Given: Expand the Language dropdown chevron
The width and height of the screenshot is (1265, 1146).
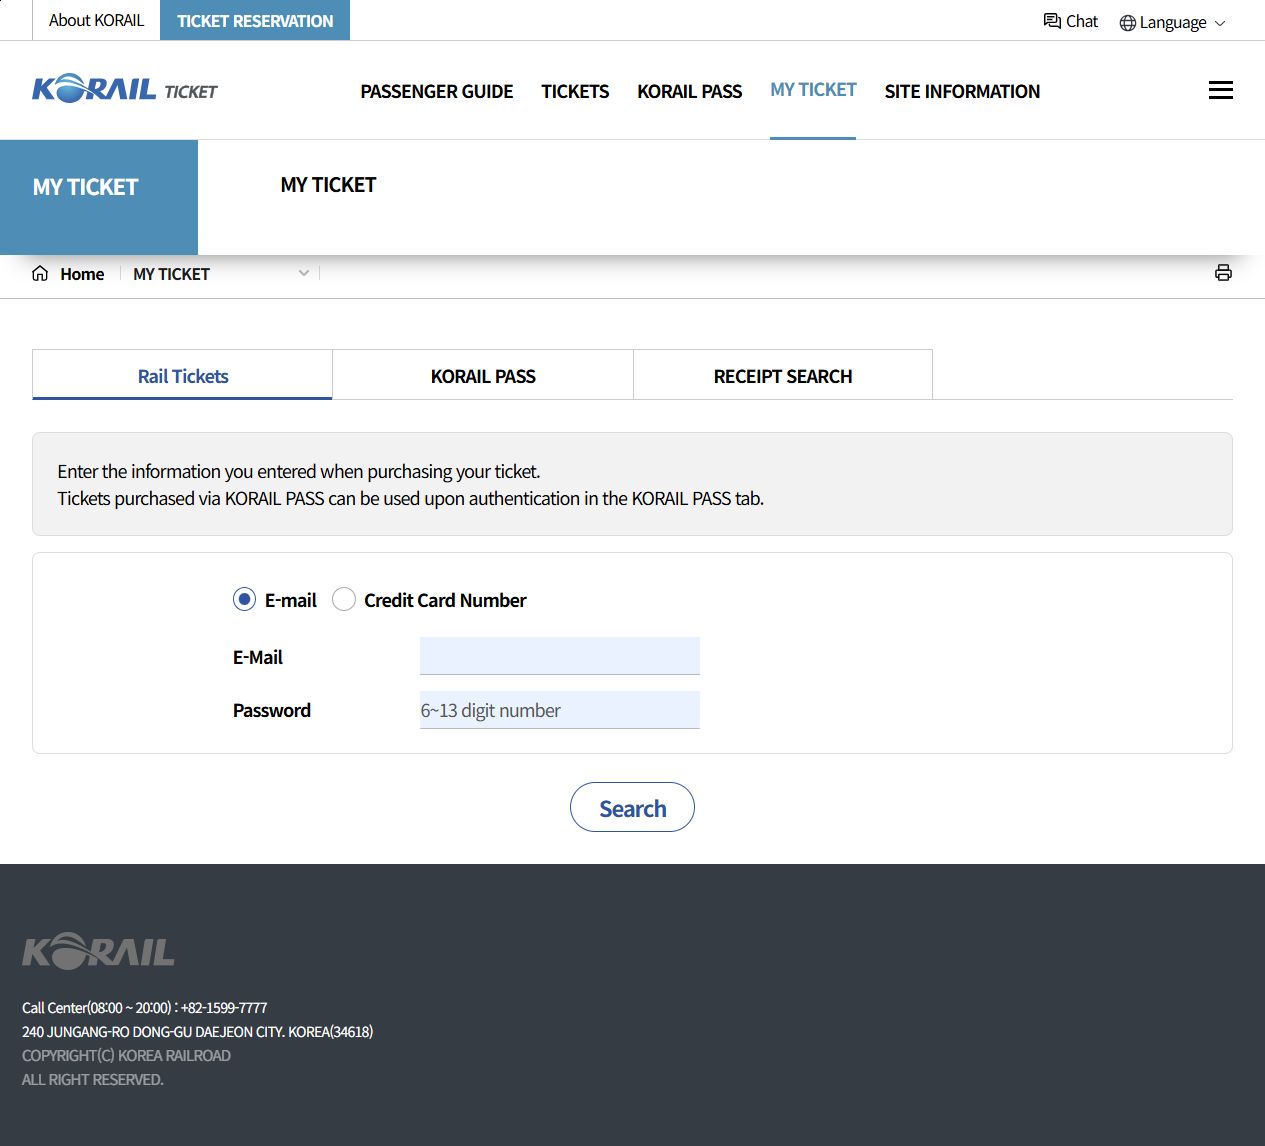Looking at the screenshot, I should click(1219, 23).
